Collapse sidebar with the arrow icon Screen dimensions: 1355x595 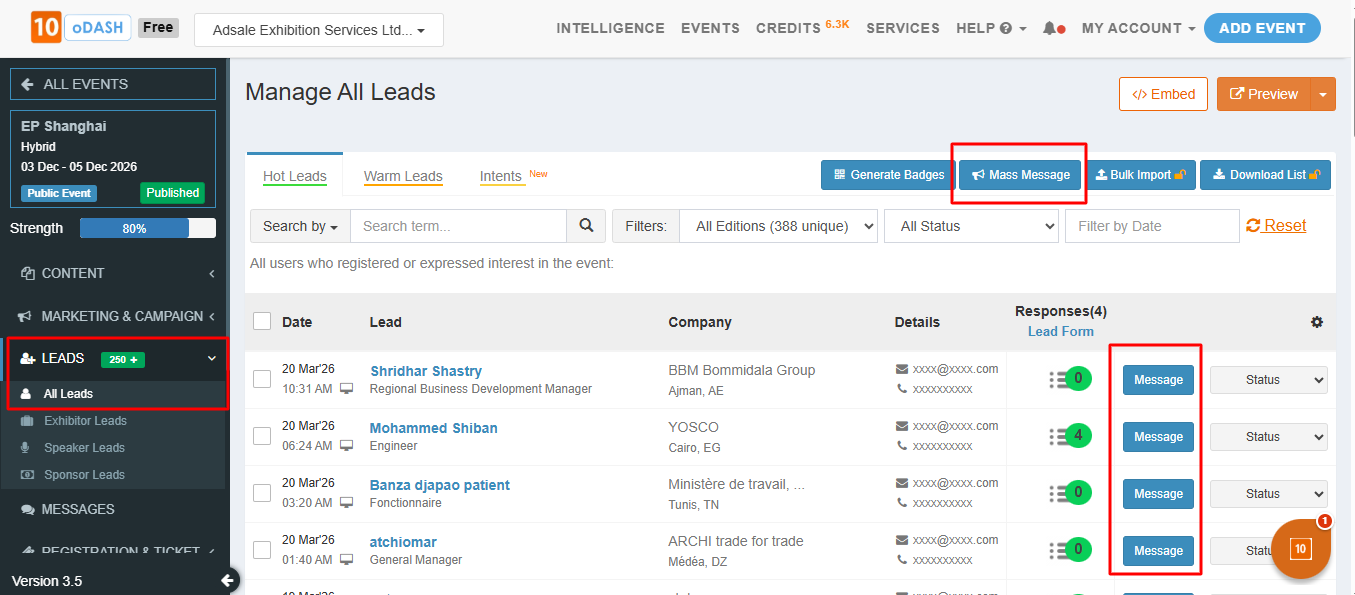point(228,580)
